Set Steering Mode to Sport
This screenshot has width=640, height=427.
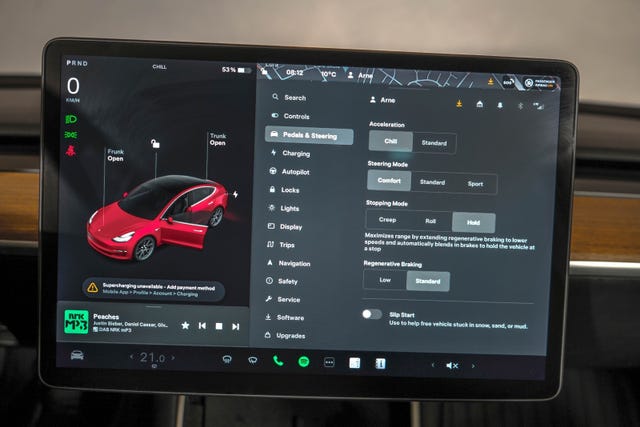pyautogui.click(x=475, y=184)
